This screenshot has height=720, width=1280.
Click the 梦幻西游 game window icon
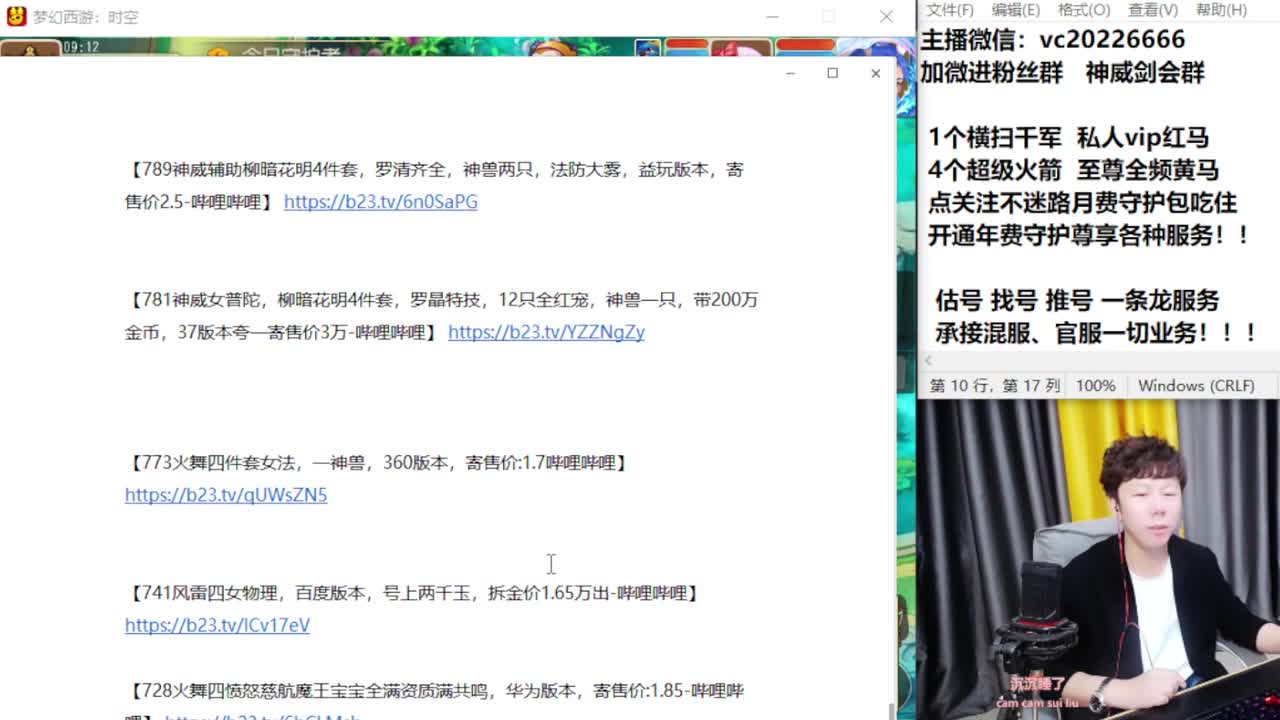[x=16, y=16]
